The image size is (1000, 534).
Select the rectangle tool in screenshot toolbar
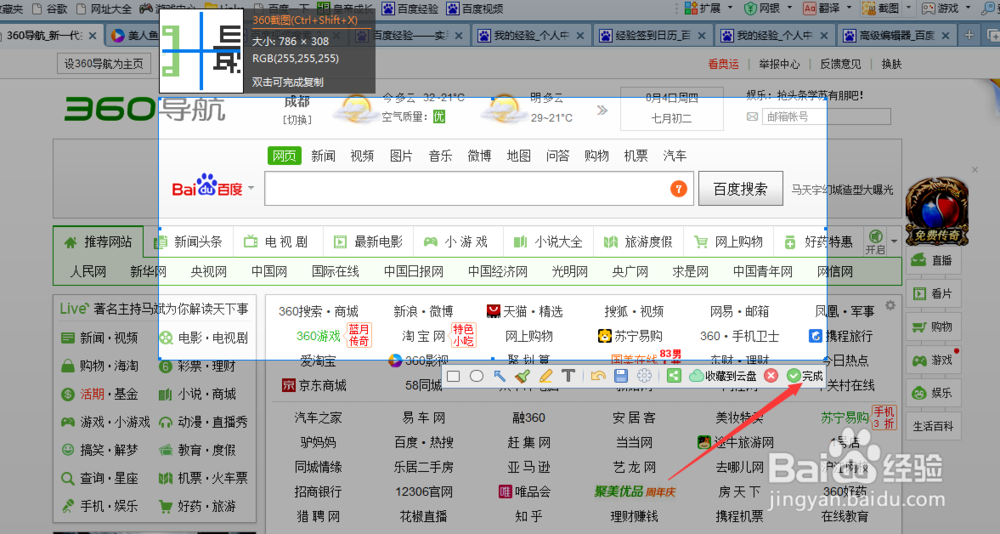453,376
